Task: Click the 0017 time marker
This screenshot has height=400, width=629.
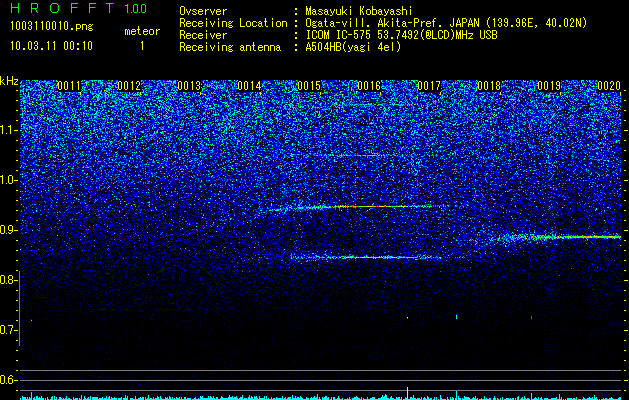Action: pos(429,86)
